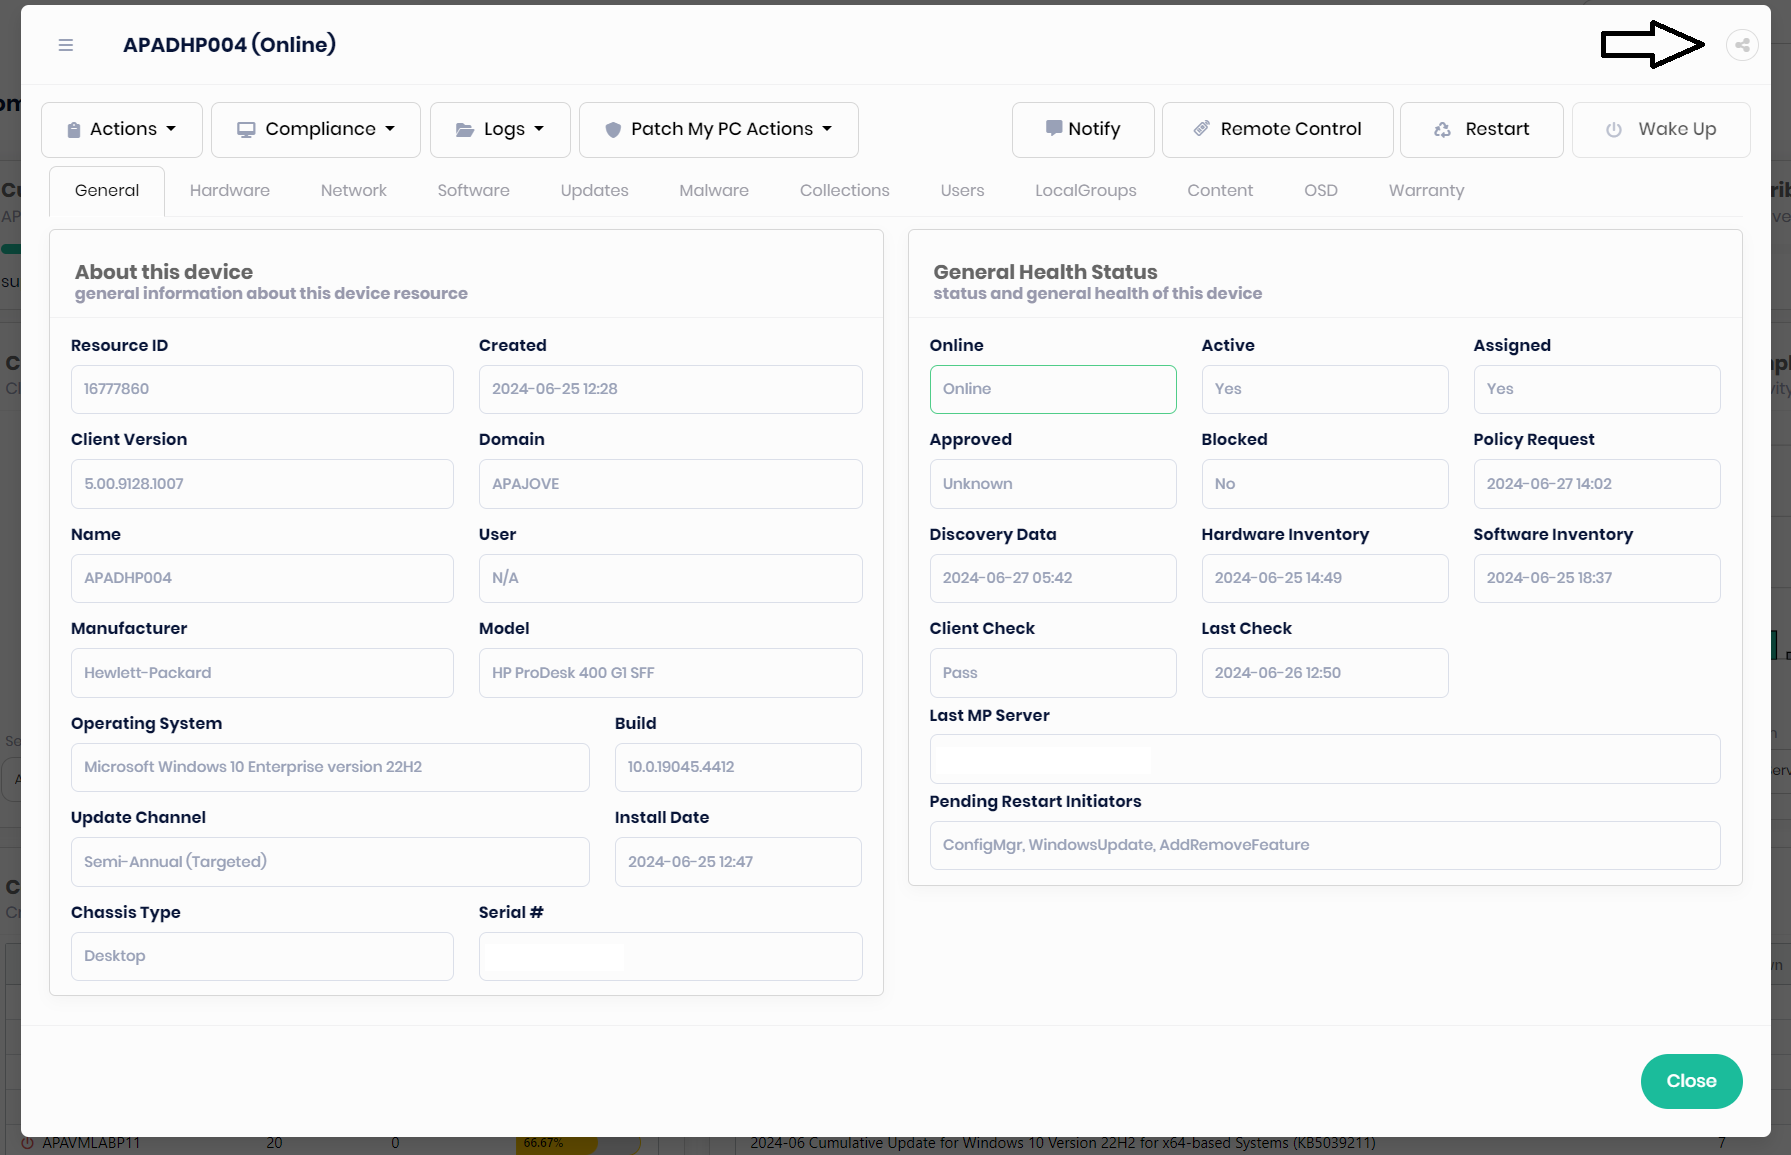Screen dimensions: 1791x1155
Task: Go to the Warranty tab
Action: tap(1426, 190)
